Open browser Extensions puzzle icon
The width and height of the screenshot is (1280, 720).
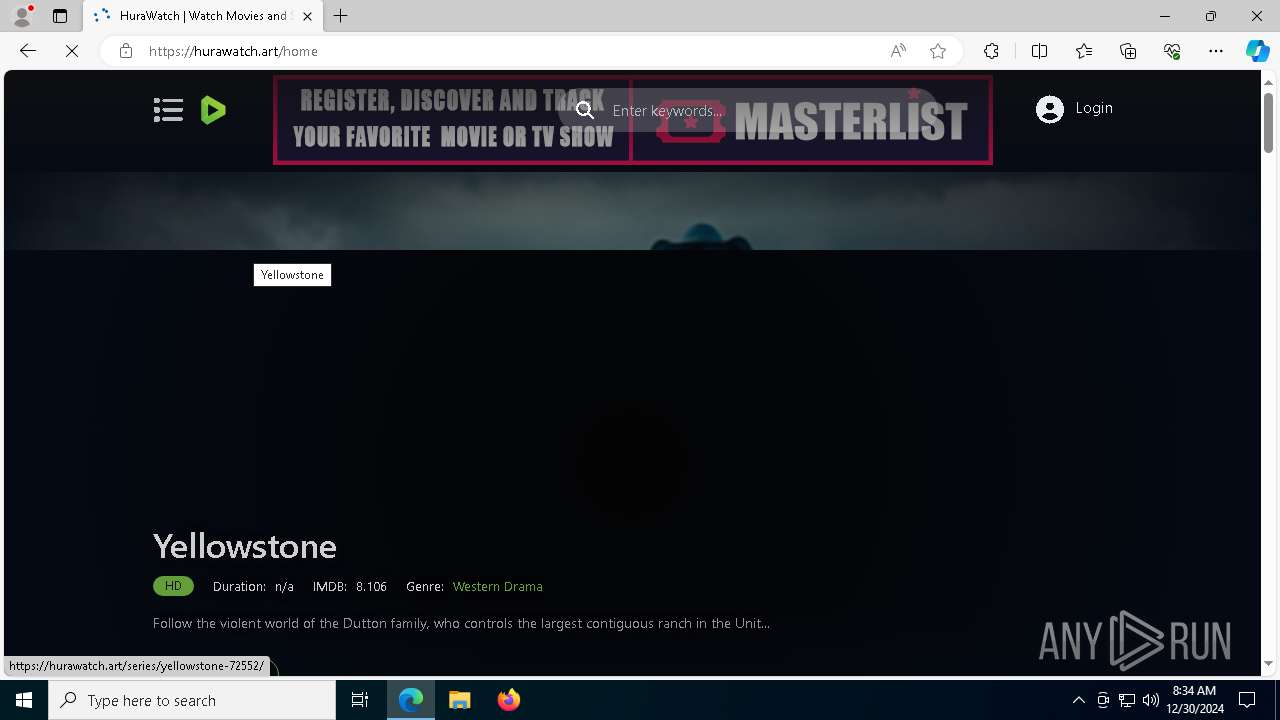tap(991, 51)
